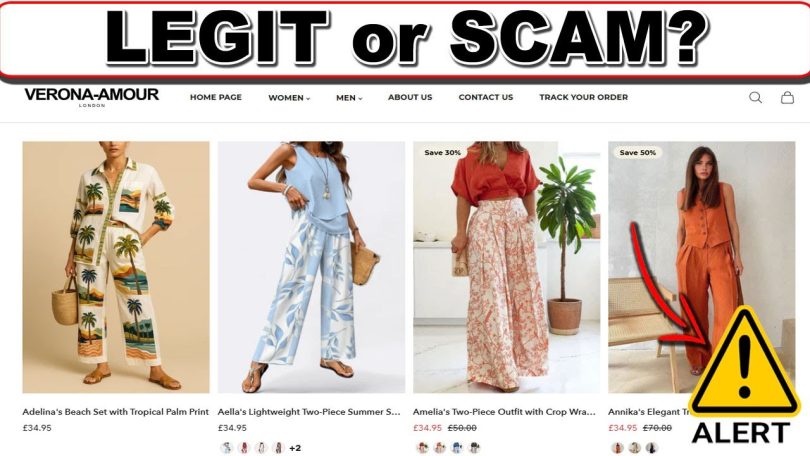Screen dimensions: 810x456
Task: Select last color swatch under Amelia's outfit
Action: tap(474, 448)
